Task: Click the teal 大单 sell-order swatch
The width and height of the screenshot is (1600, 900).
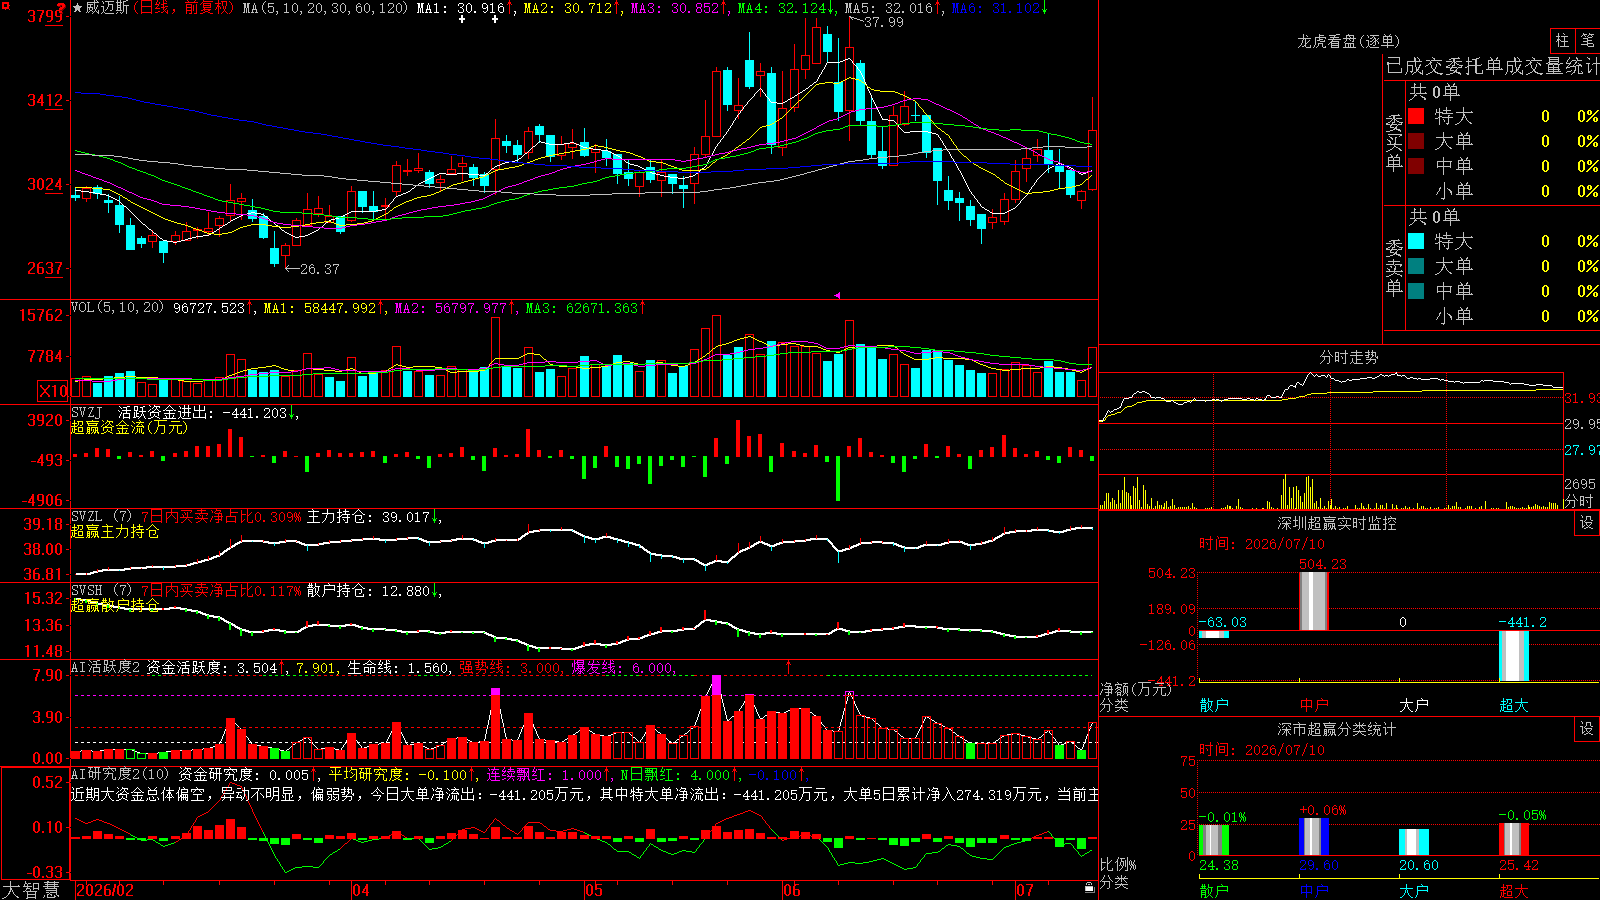Action: [1416, 266]
